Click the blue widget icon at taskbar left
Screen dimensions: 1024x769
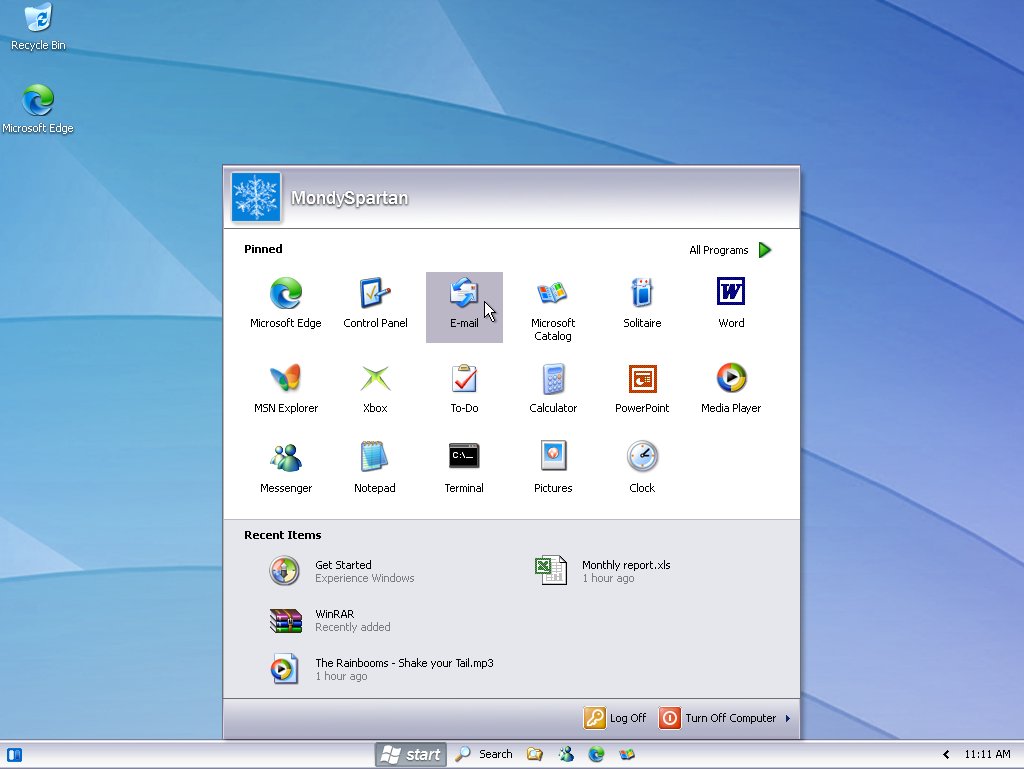pyautogui.click(x=14, y=755)
